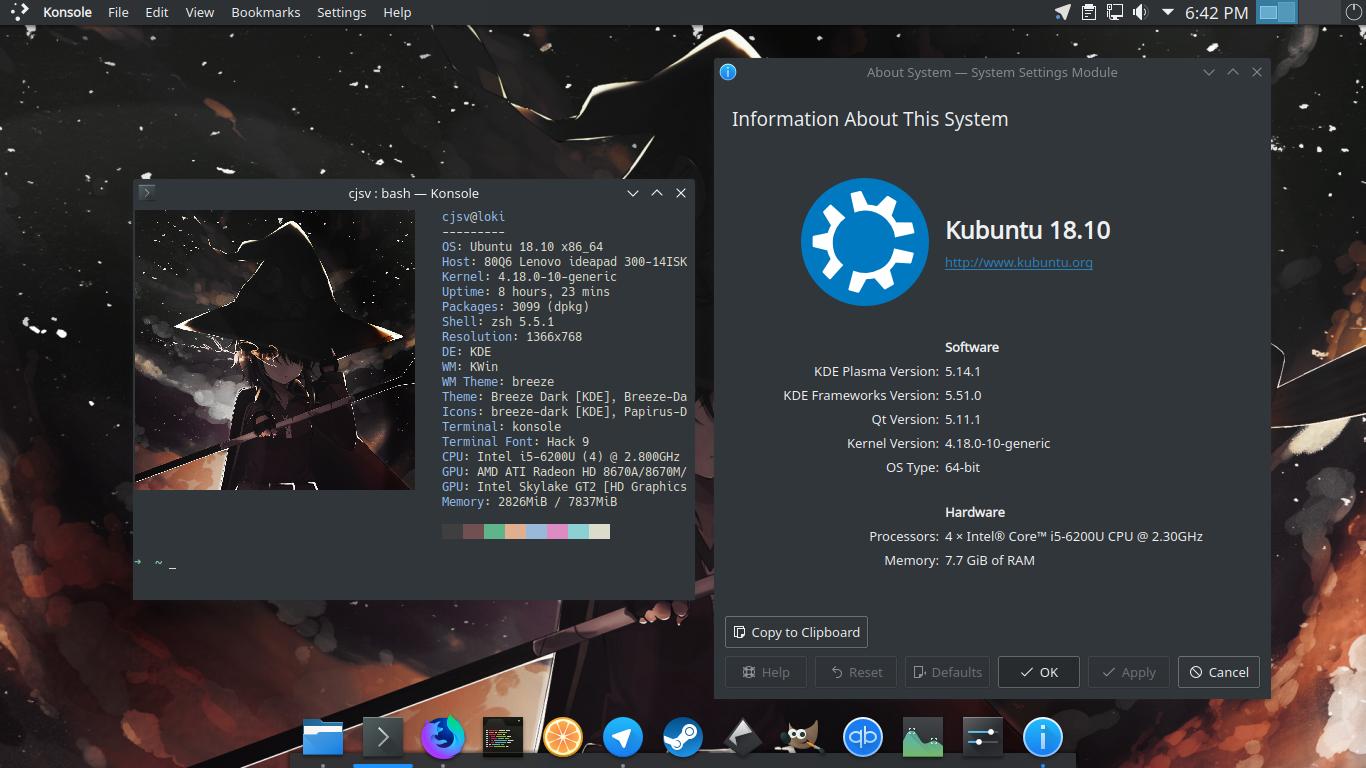Viewport: 1366px width, 768px height.
Task: Launch Firefox Nightly from the dock
Action: click(x=442, y=738)
